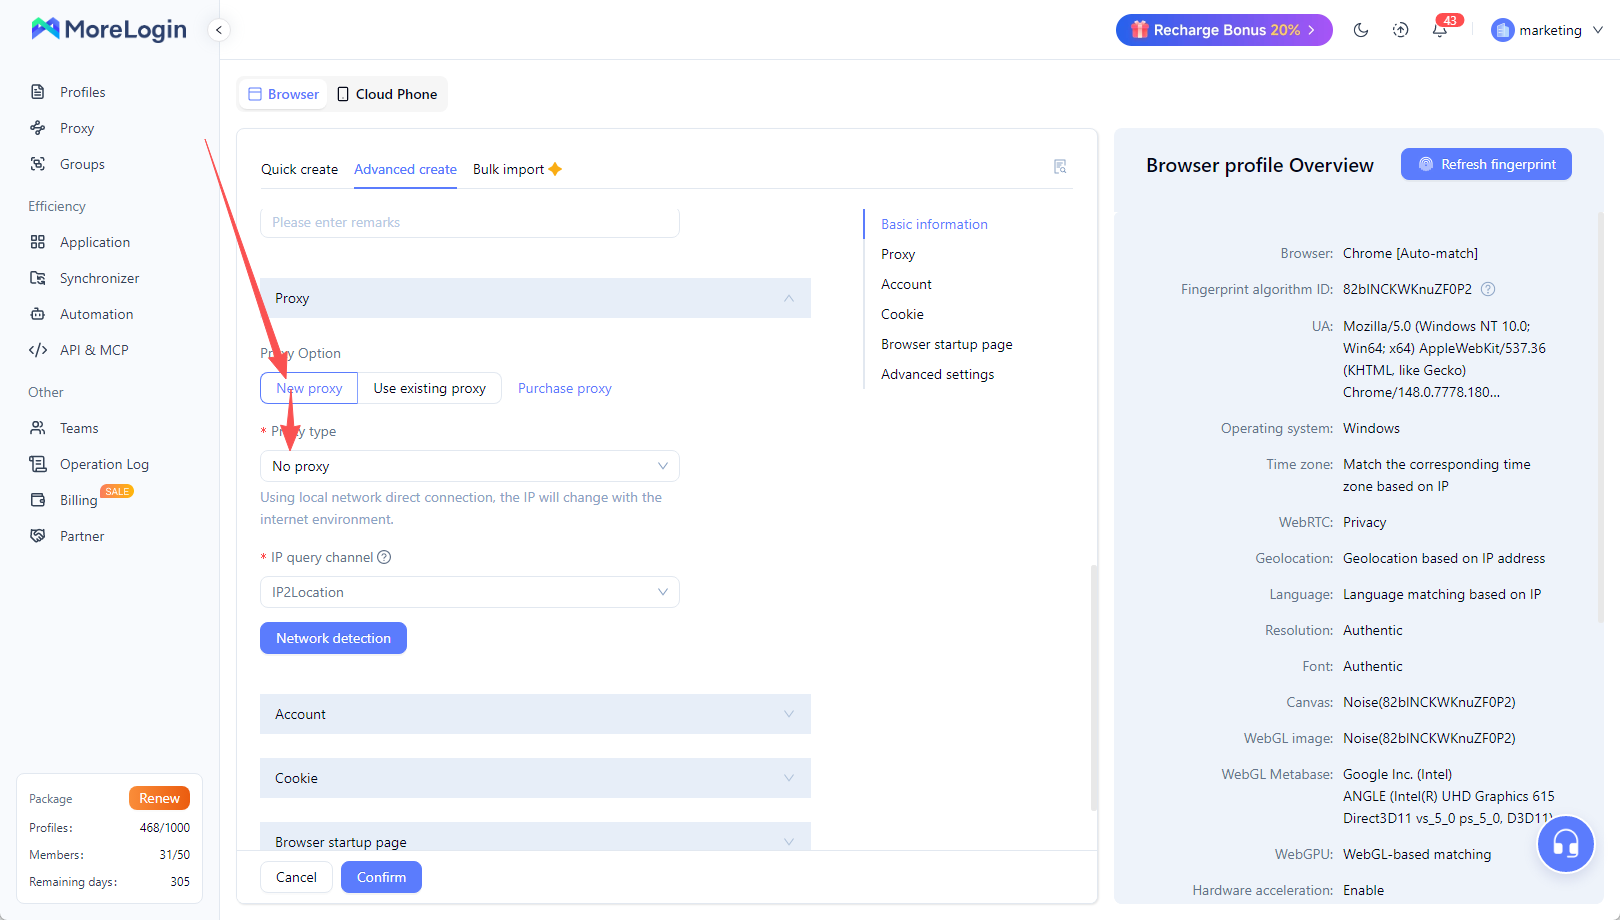Click the Fingerprint algorithm ID value 82bINCKWKnuZF0P2
Viewport: 1620px width, 920px height.
coord(1407,289)
